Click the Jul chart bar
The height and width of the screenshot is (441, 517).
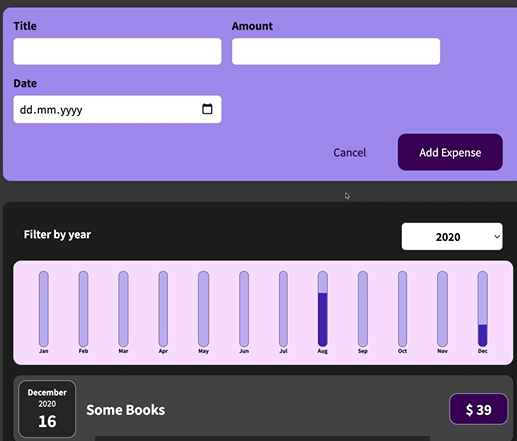(283, 309)
